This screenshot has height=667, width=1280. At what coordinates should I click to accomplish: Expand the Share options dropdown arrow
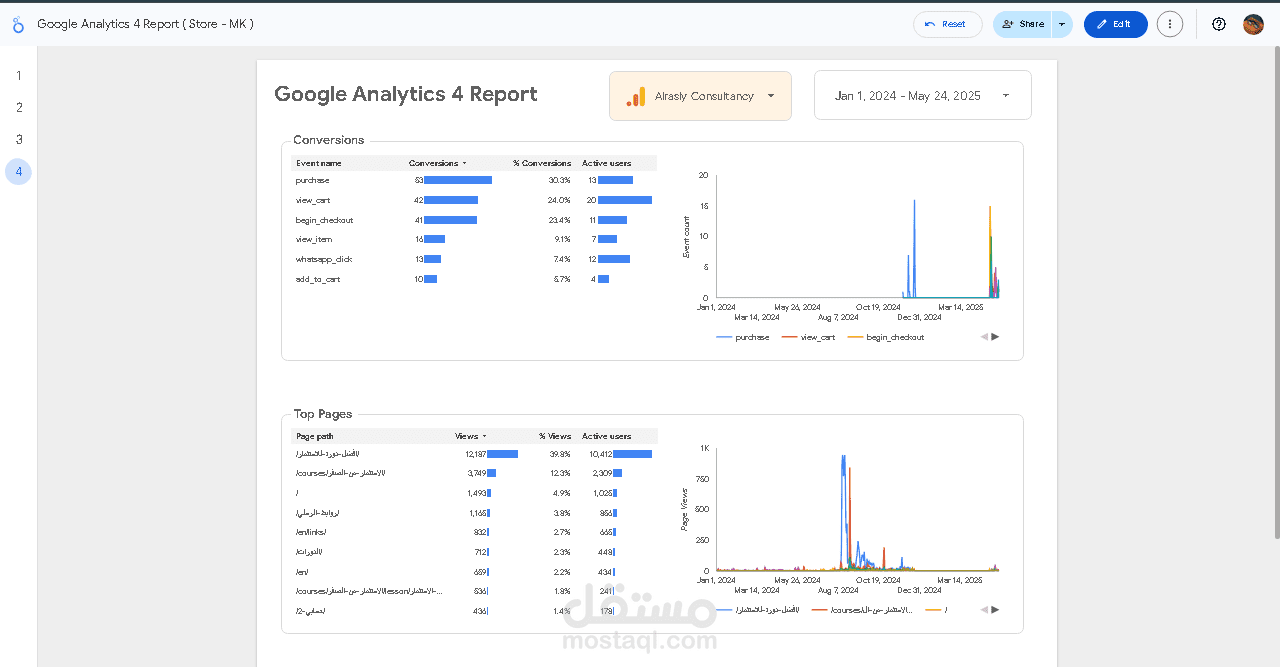click(x=1062, y=24)
